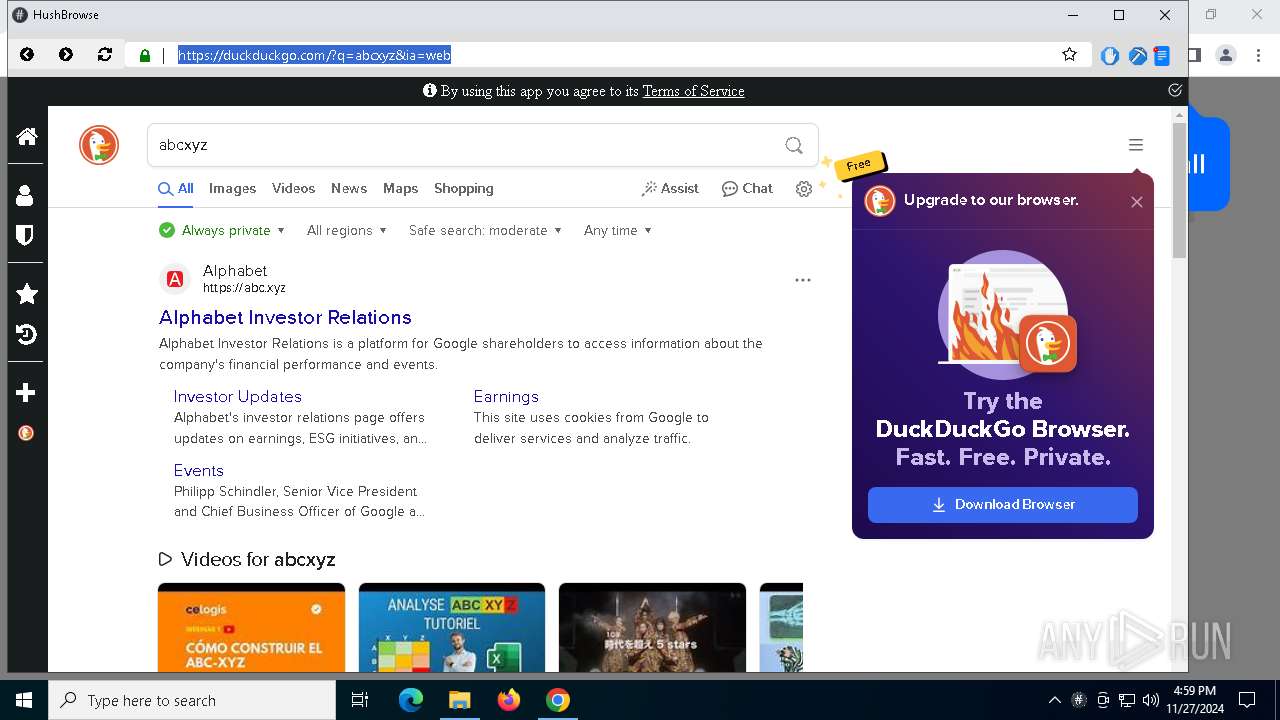
Task: Close the Upgrade browser popup
Action: 1137,202
